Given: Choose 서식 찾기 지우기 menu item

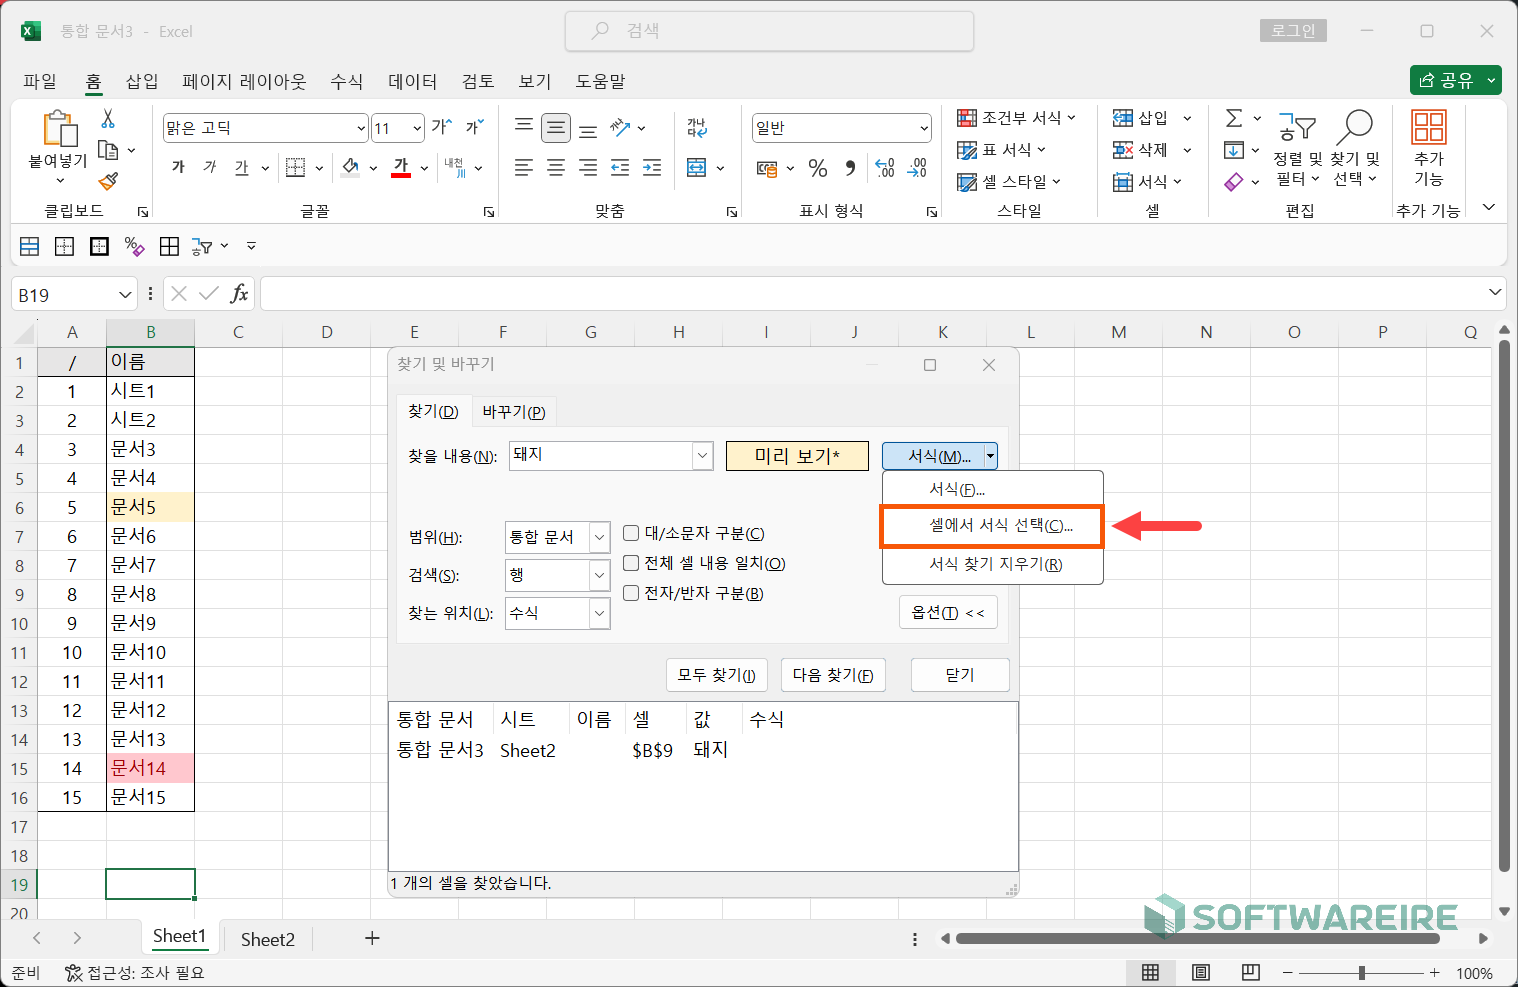Looking at the screenshot, I should point(993,564).
